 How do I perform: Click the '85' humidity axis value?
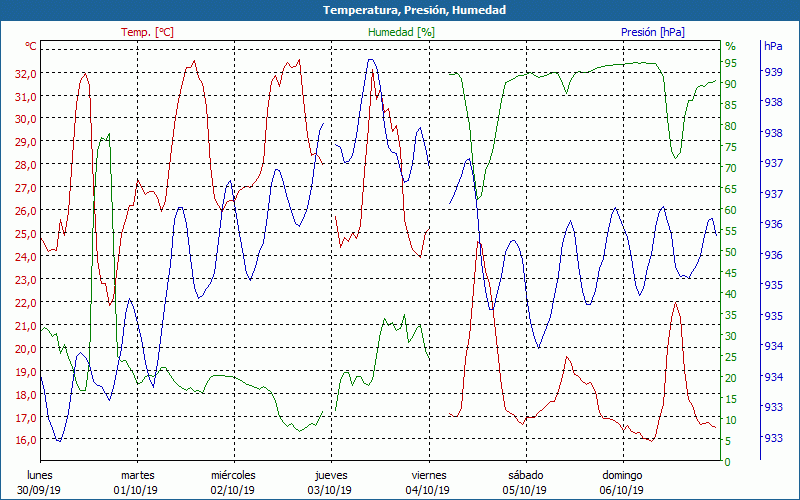click(x=731, y=105)
